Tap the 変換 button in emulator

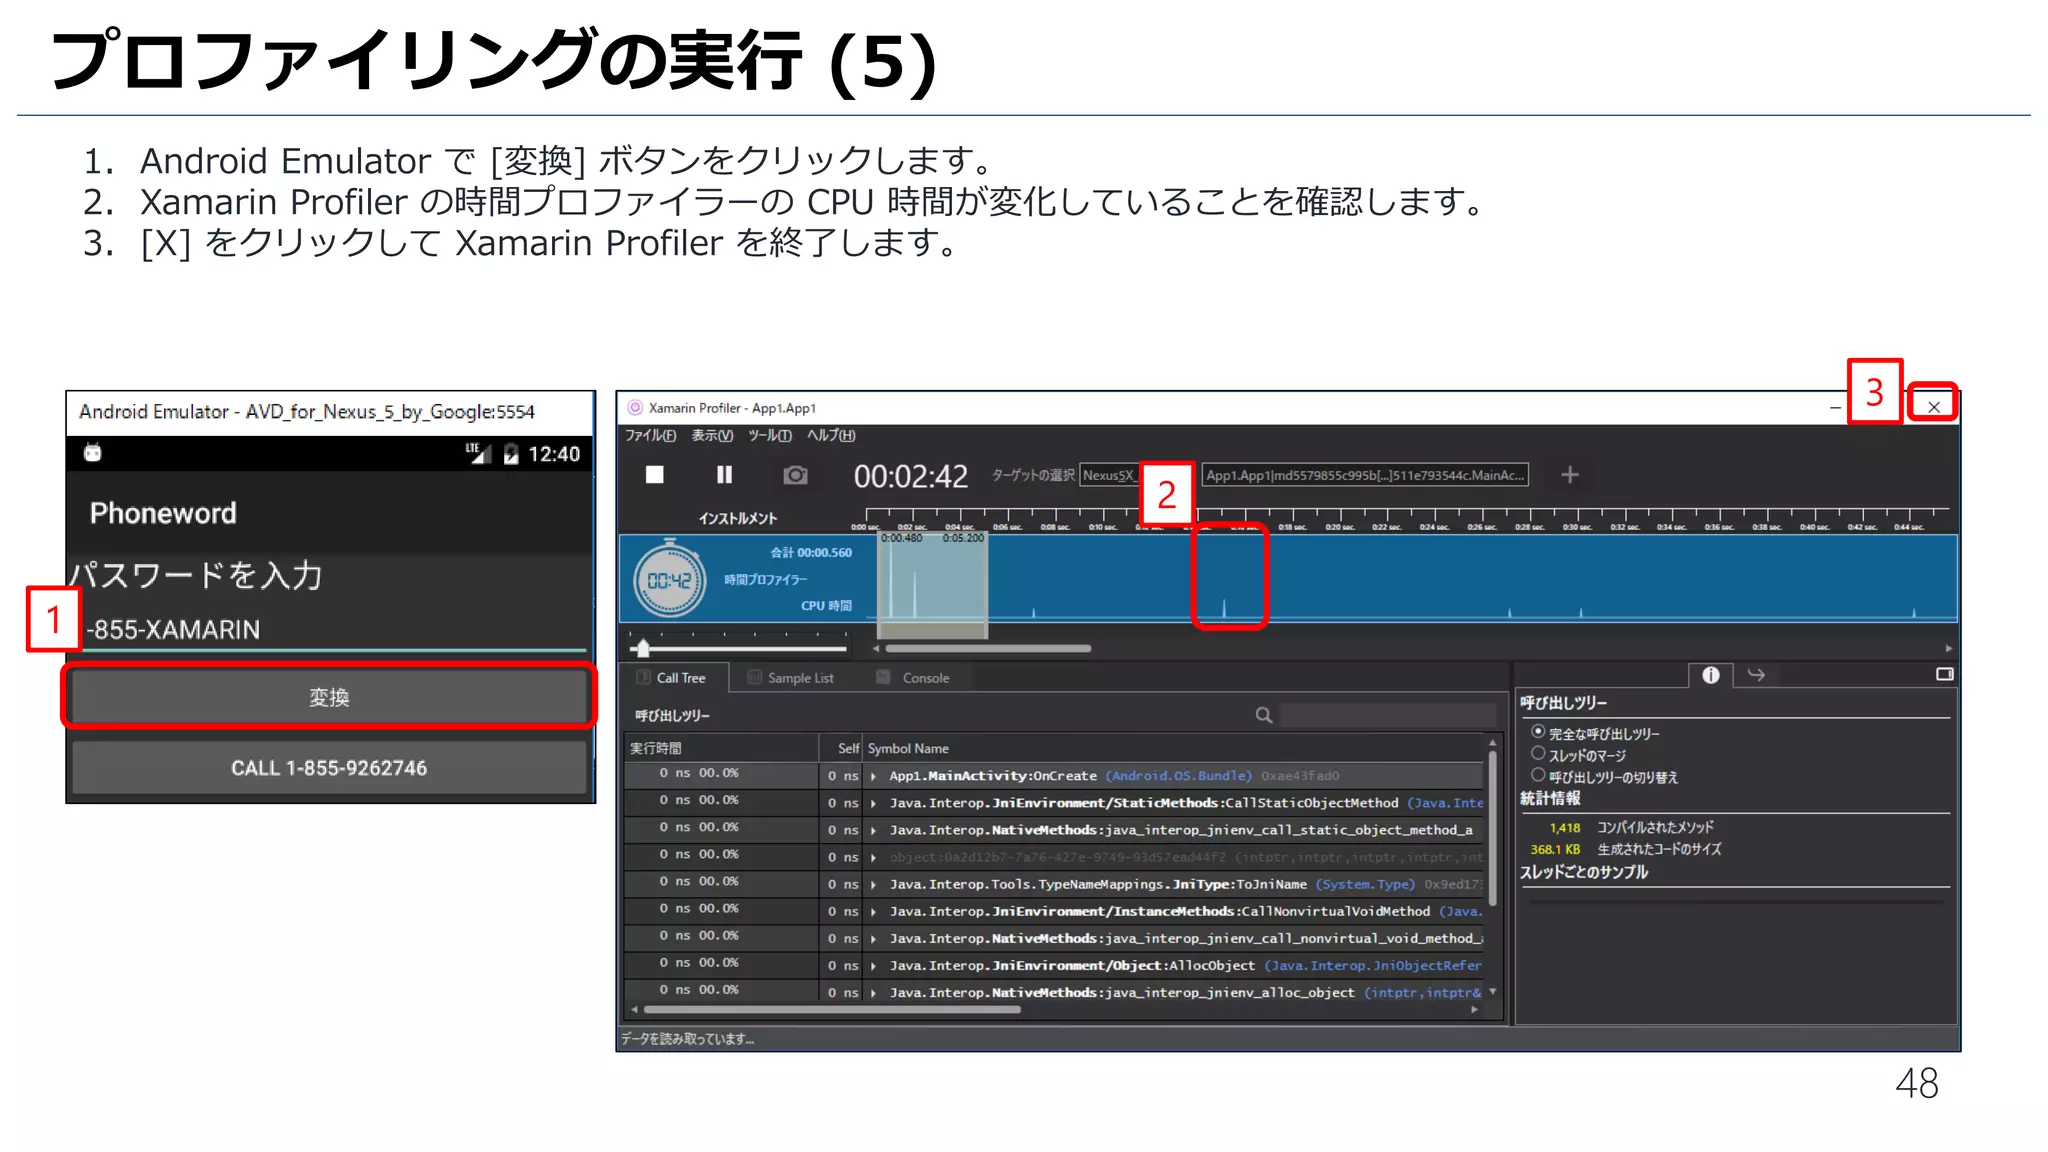[329, 697]
